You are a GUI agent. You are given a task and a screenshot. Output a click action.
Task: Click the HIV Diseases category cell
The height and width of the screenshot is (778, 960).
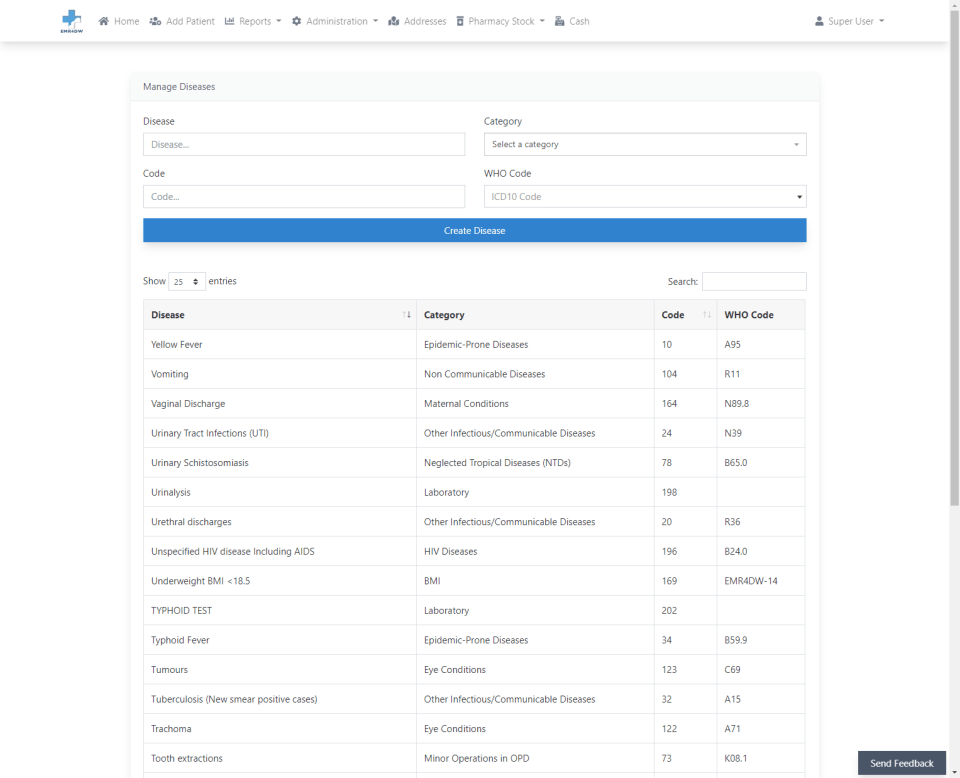click(534, 551)
